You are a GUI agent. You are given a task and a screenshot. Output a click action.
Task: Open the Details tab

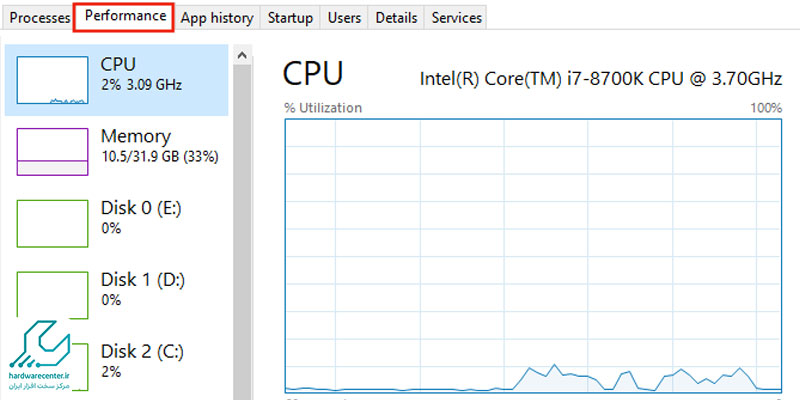tap(396, 18)
